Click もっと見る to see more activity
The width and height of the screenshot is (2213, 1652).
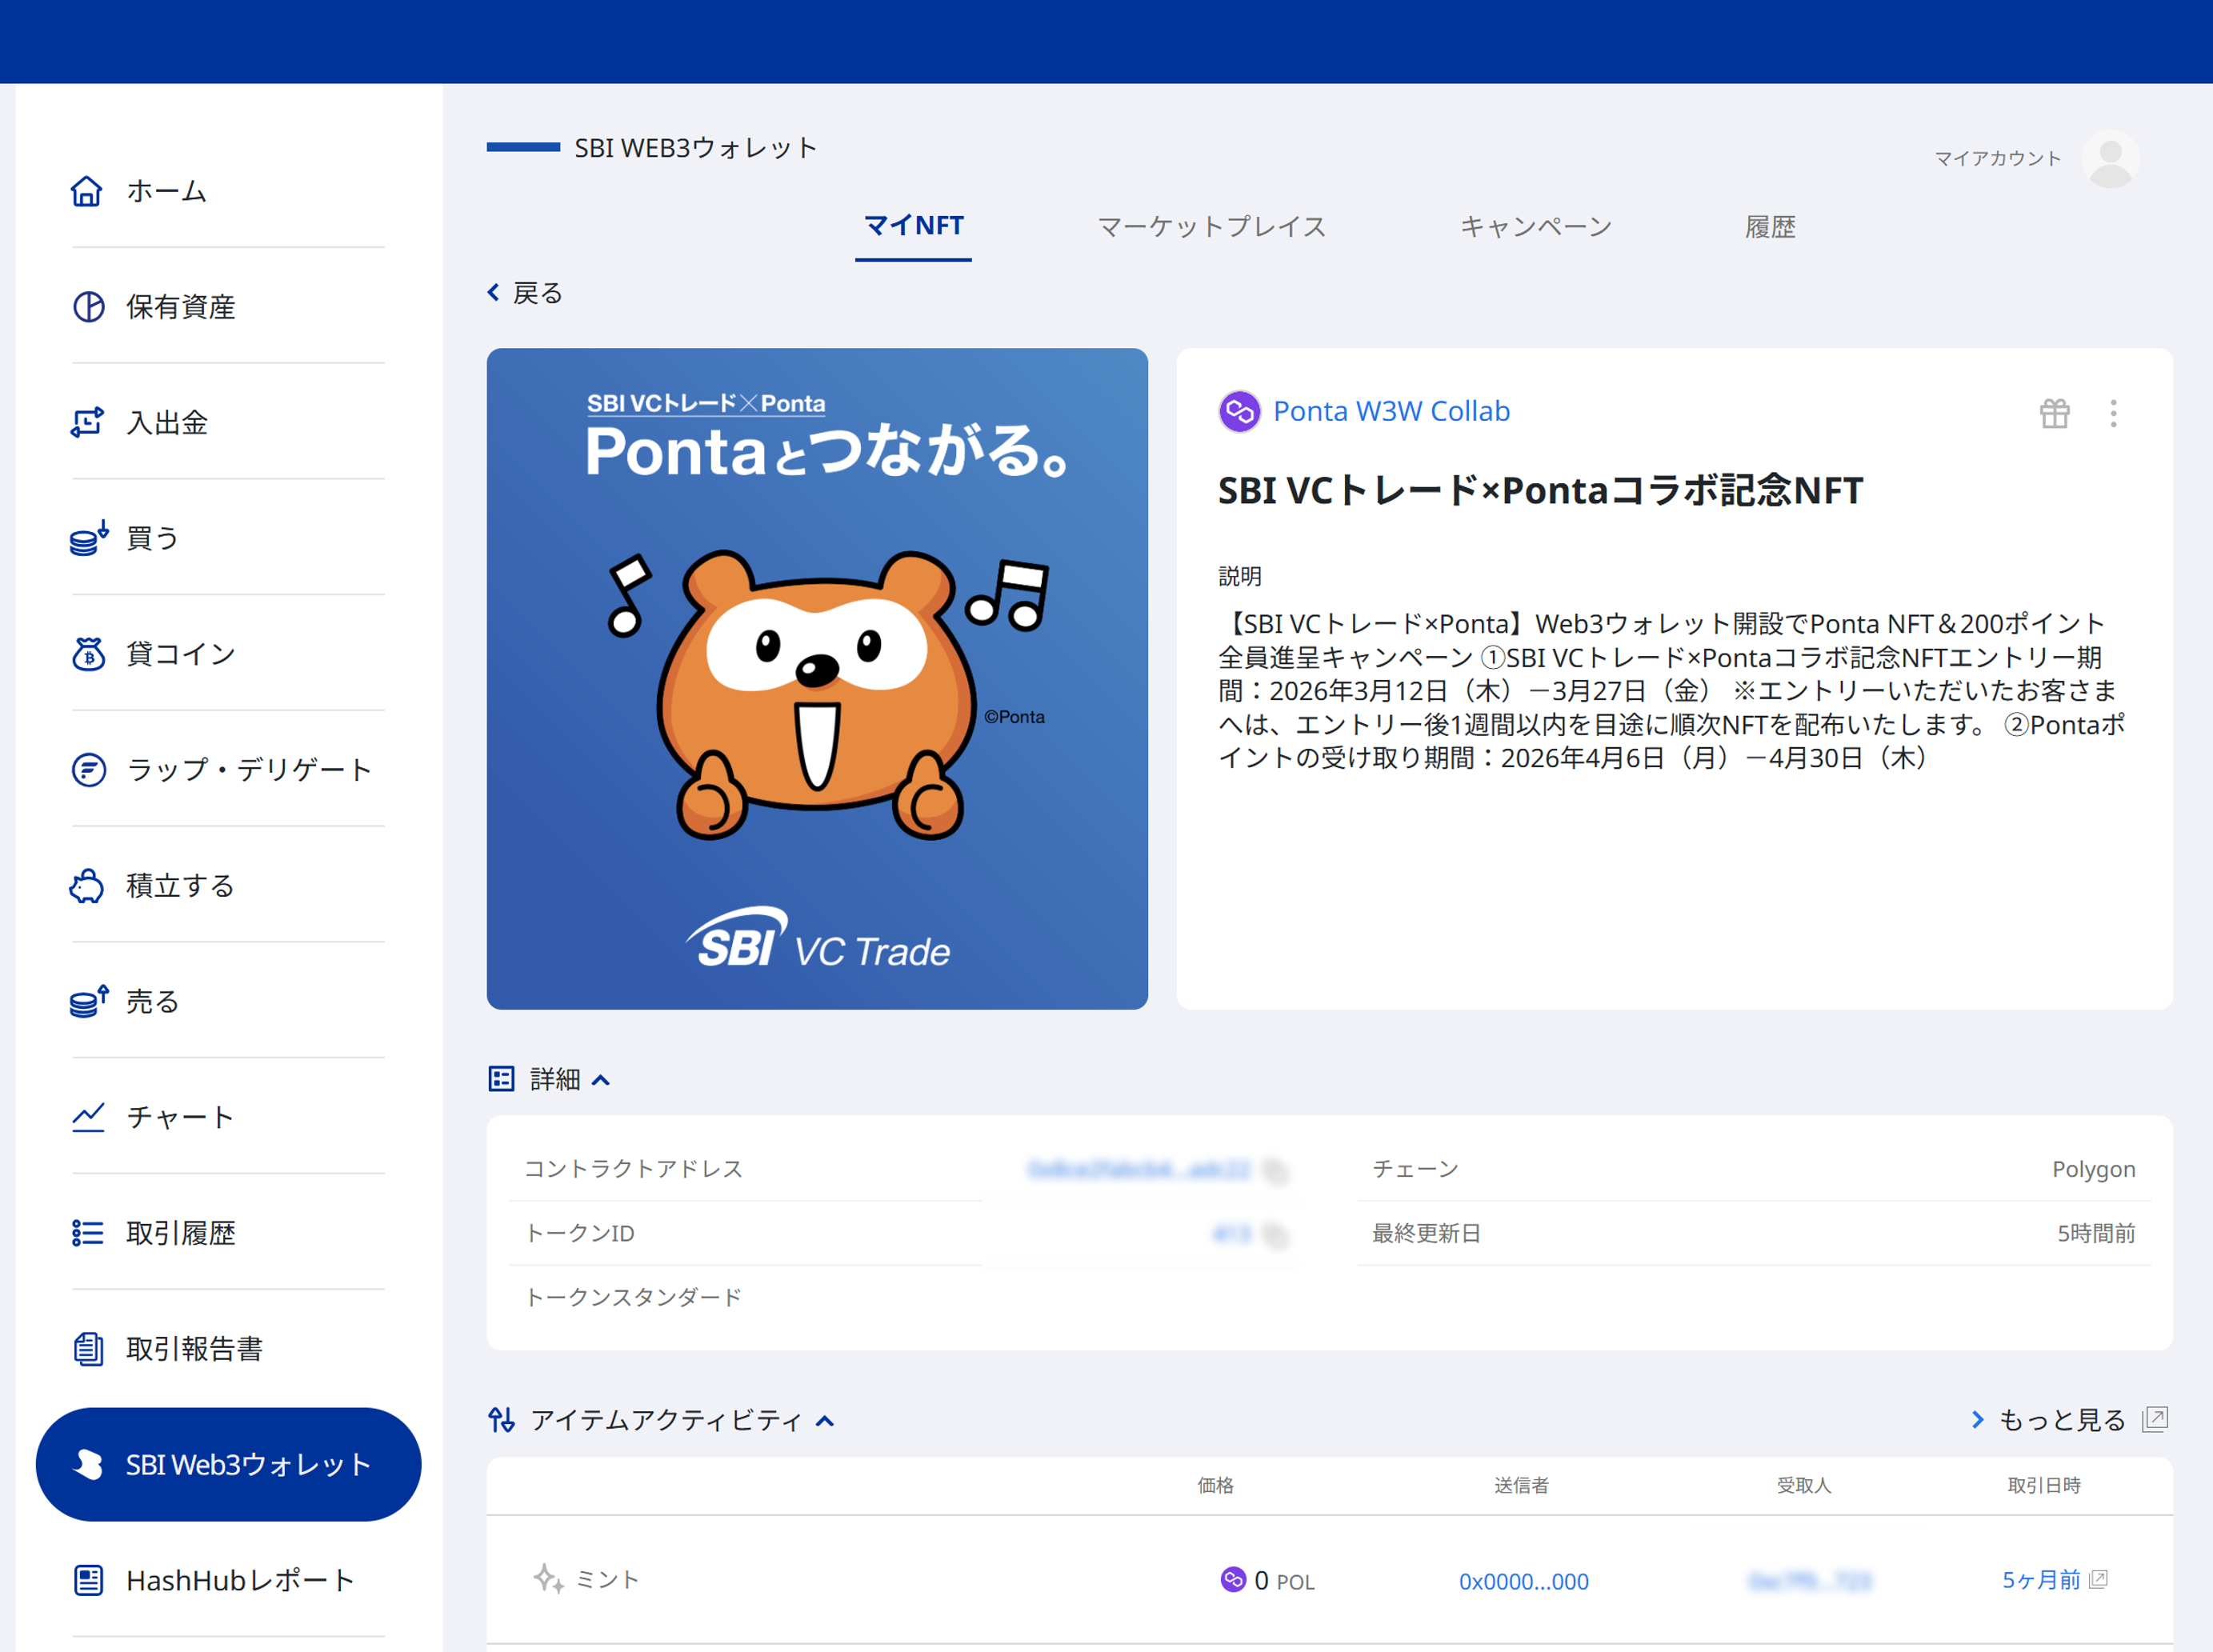pos(2061,1420)
